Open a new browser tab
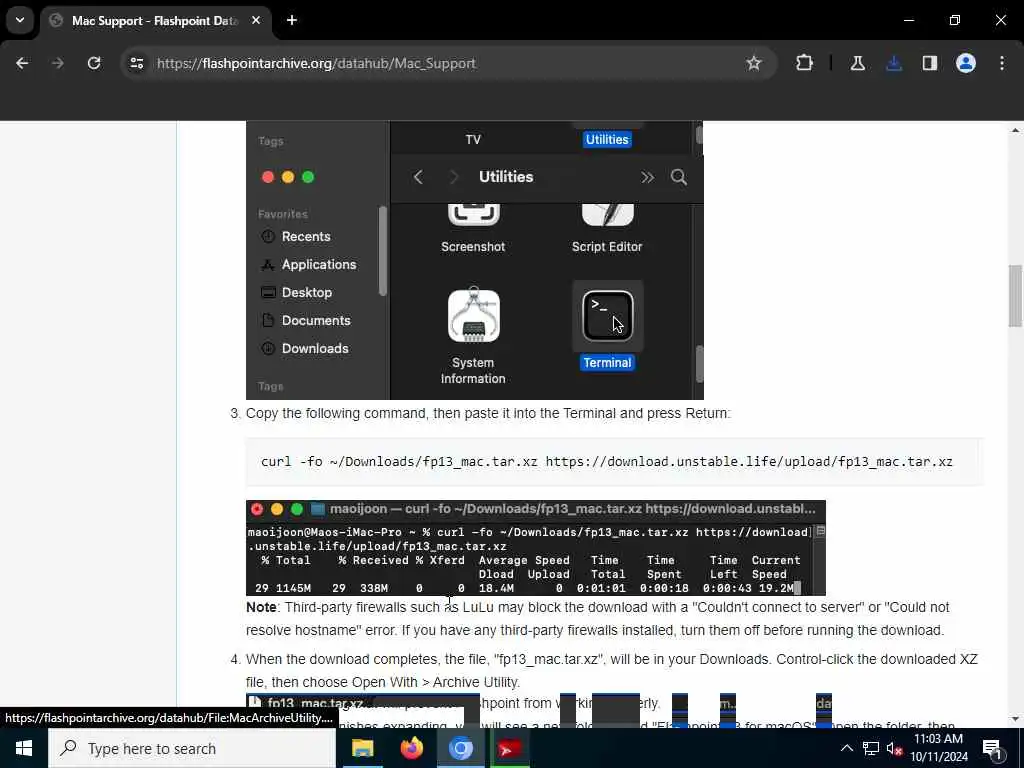 click(x=292, y=20)
